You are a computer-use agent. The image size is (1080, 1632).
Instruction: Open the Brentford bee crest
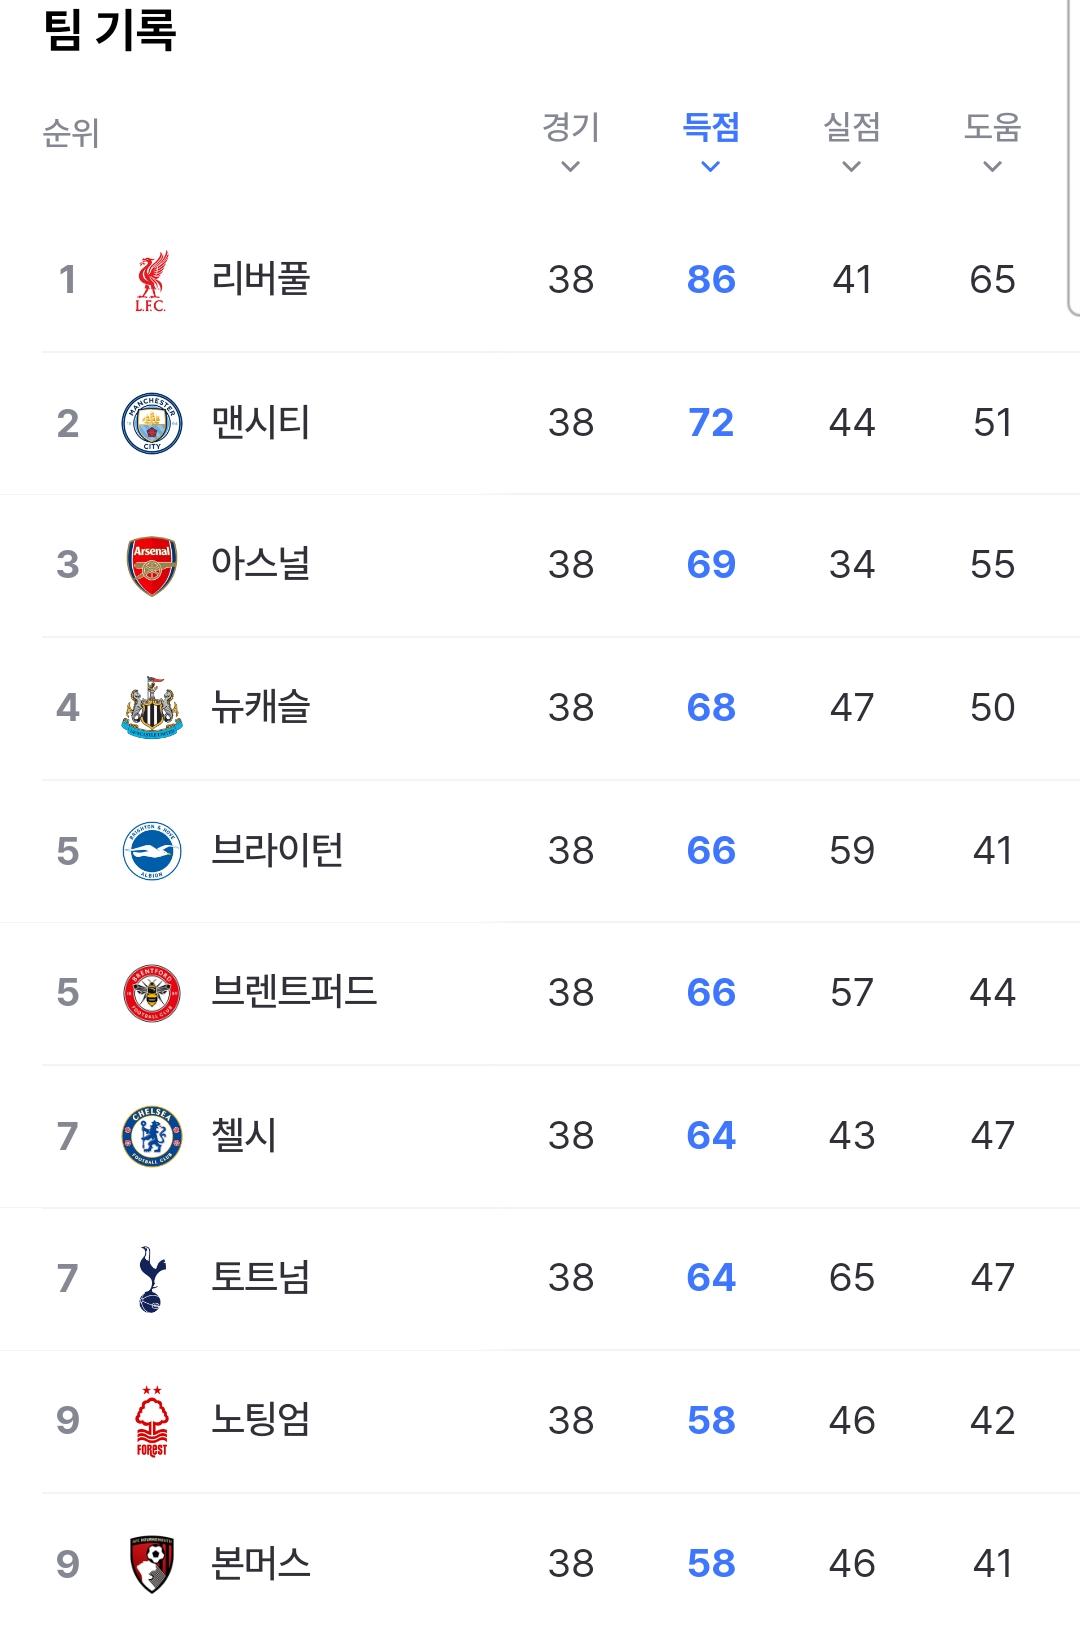click(152, 993)
